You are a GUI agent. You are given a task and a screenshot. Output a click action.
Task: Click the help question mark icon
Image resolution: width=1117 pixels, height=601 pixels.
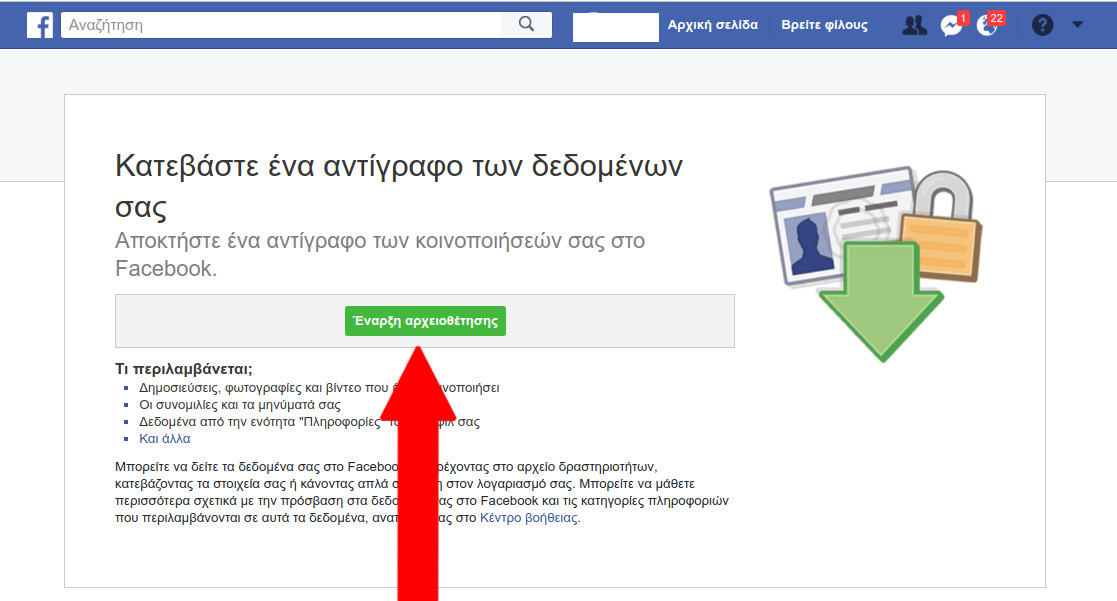(1042, 26)
